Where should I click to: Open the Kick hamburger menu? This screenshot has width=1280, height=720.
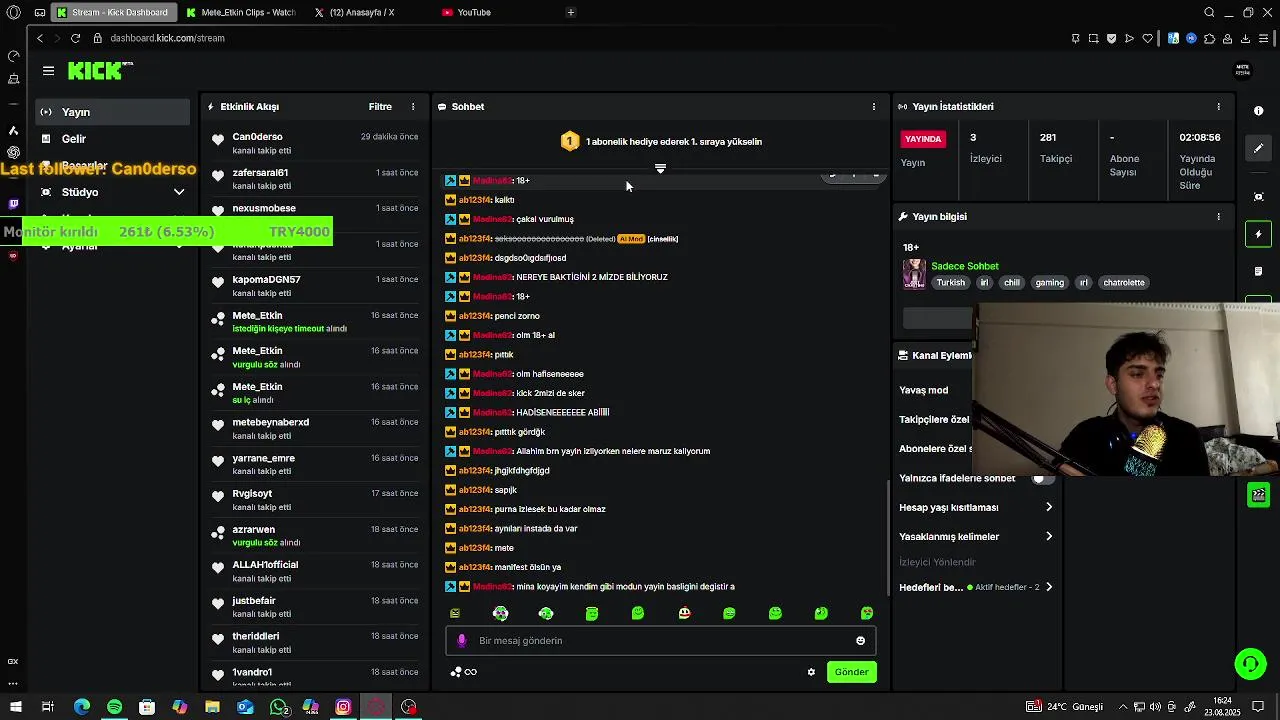pyautogui.click(x=48, y=70)
